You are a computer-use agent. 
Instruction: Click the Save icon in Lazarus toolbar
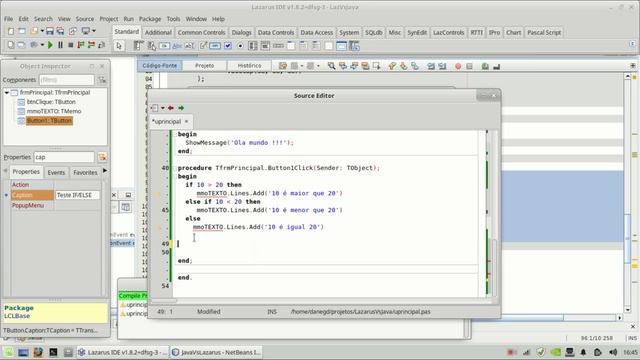coord(50,31)
